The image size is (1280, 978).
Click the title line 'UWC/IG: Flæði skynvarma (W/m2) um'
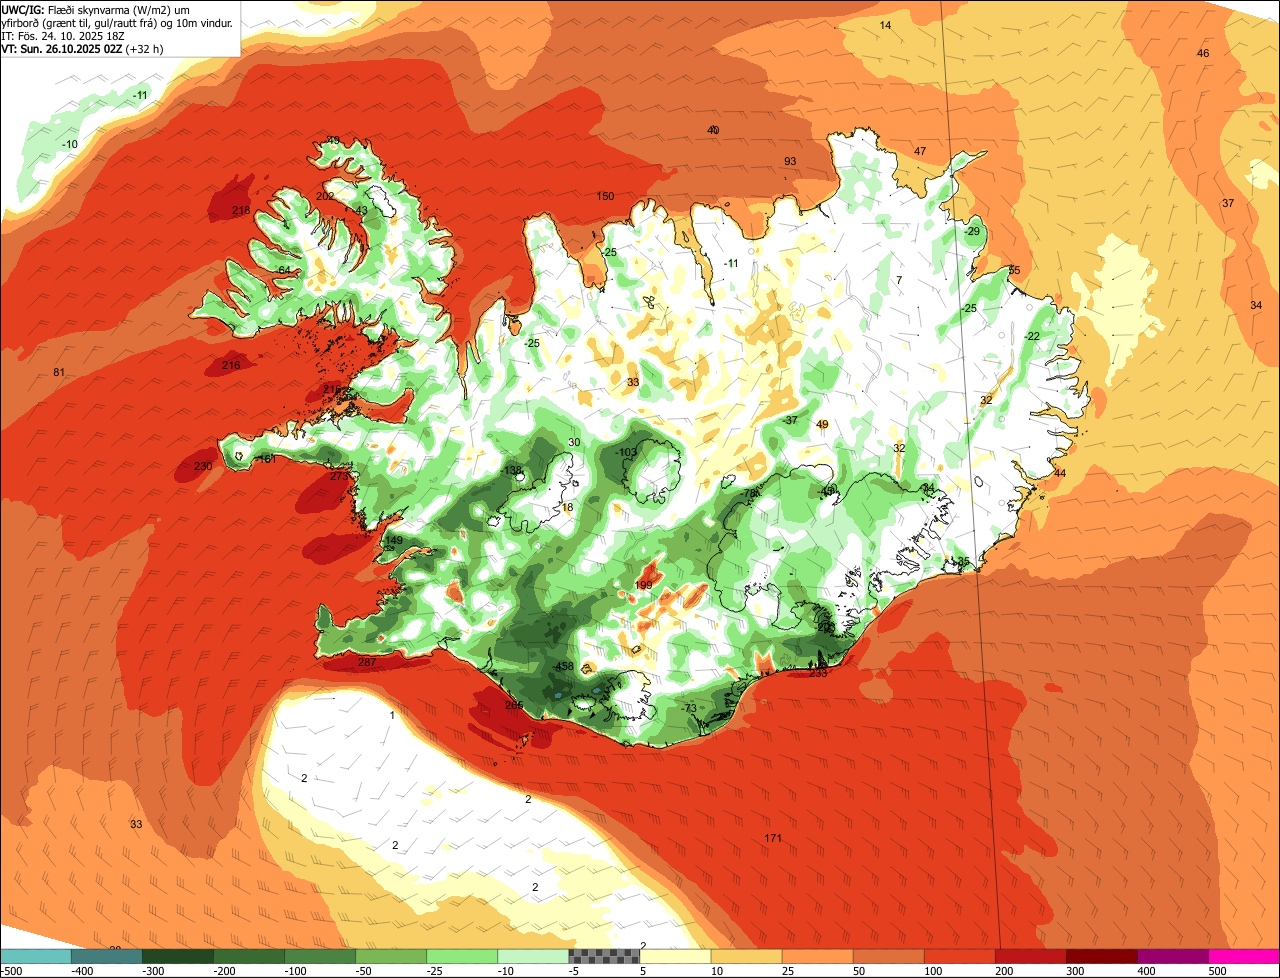tap(97, 9)
